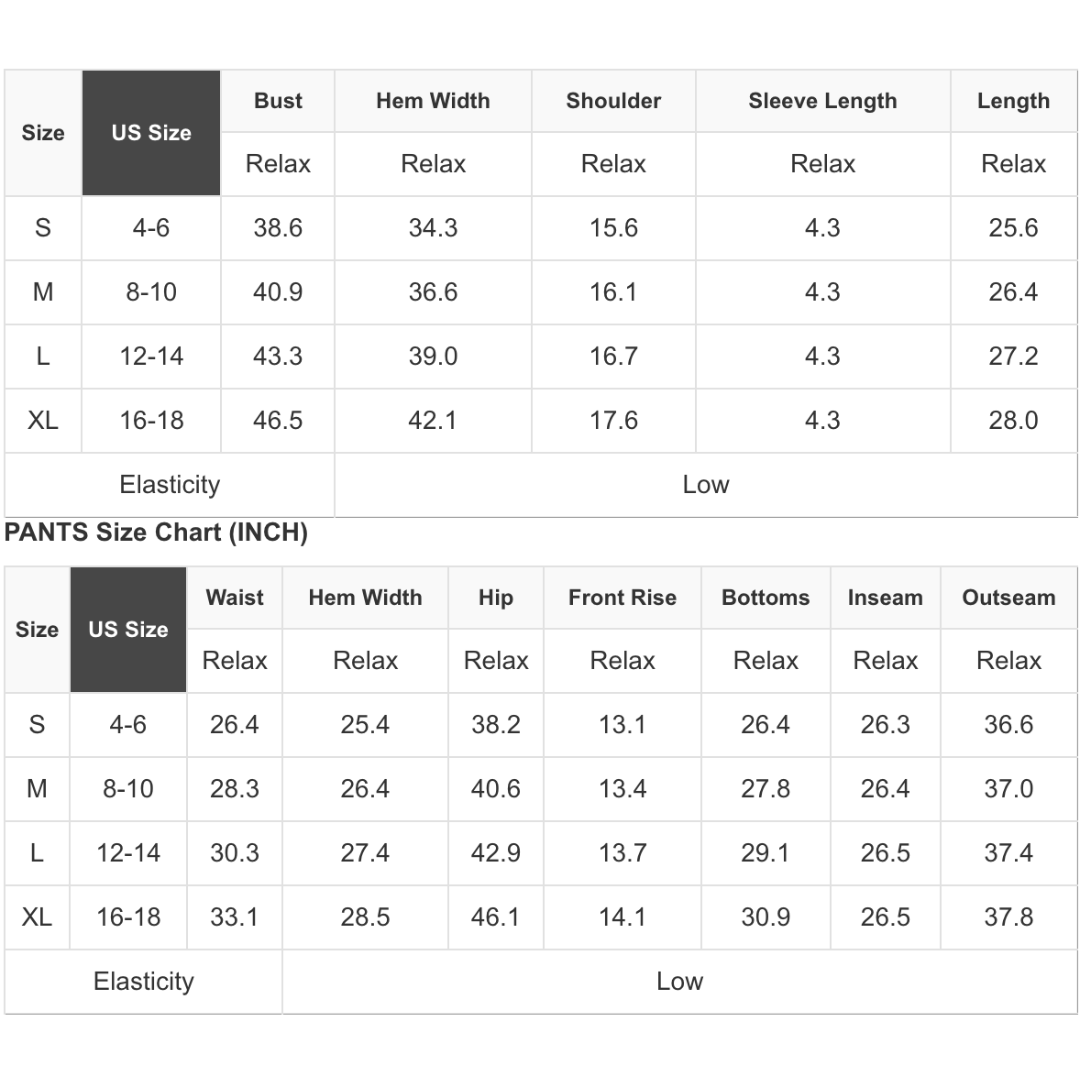The image size is (1080, 1080).
Task: Select the 17.6 shoulder measurement cell
Action: [x=613, y=420]
